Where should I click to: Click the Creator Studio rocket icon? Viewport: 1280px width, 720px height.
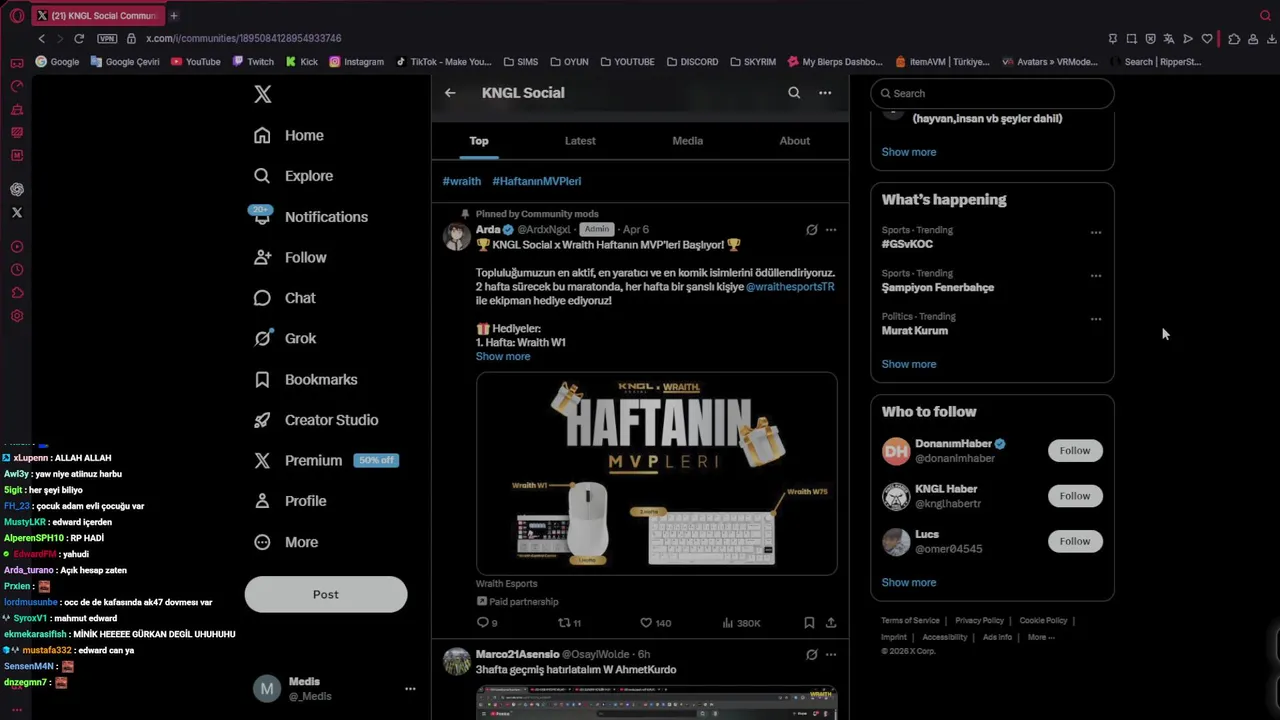pyautogui.click(x=262, y=420)
